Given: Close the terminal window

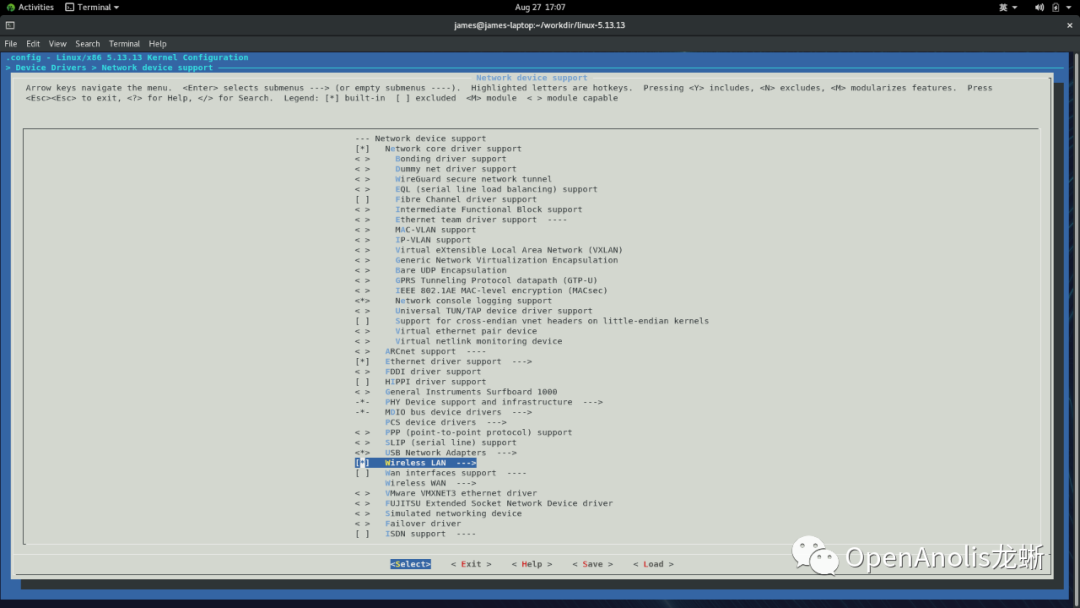Looking at the screenshot, I should (x=1070, y=25).
